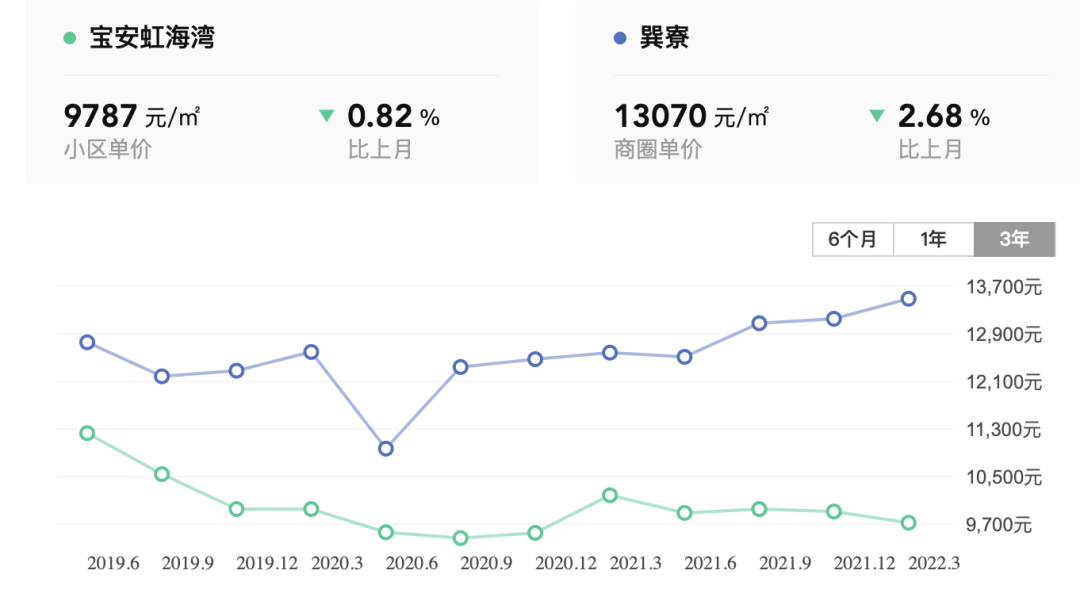Screen dimensions: 1080x601
Task: Click the green data point above 2019.9
Action: pos(162,474)
